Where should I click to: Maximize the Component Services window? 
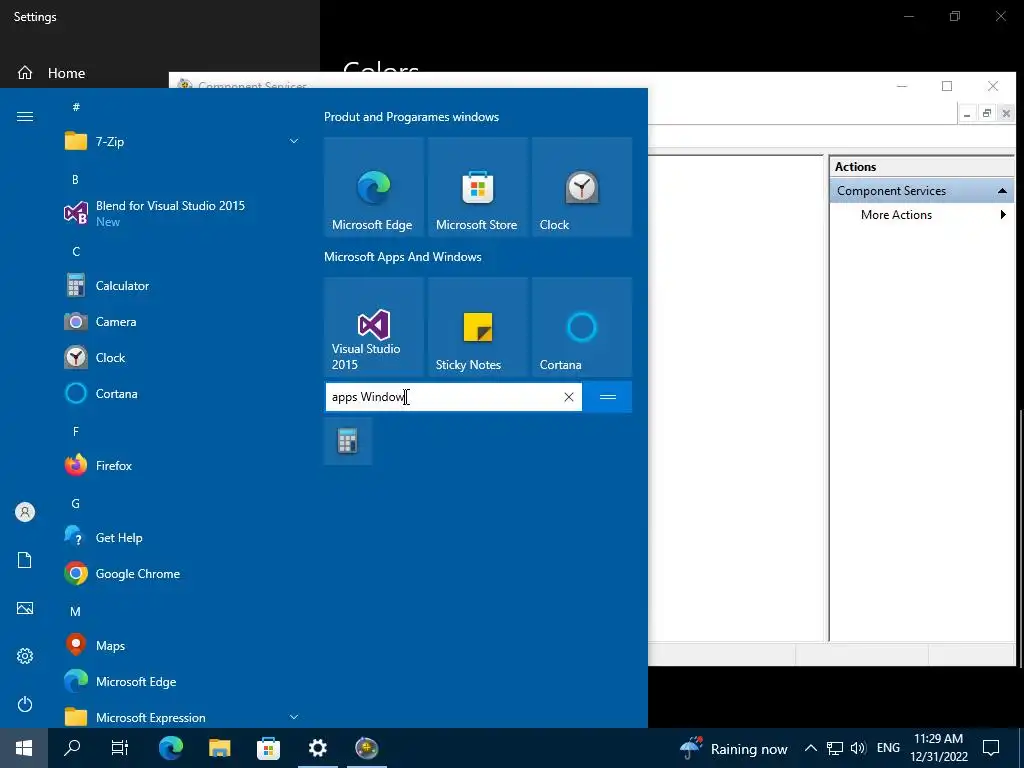(x=947, y=86)
